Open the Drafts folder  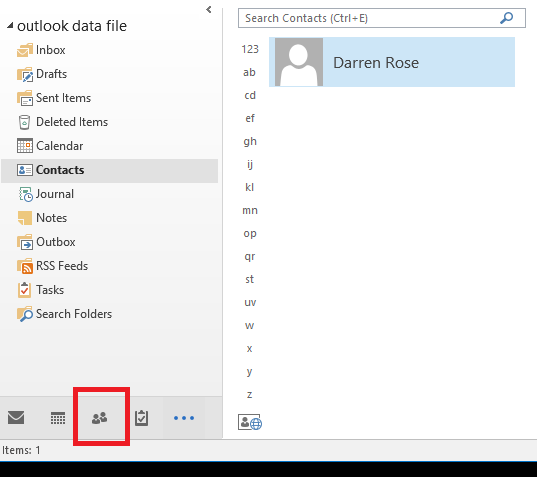pyautogui.click(x=42, y=74)
